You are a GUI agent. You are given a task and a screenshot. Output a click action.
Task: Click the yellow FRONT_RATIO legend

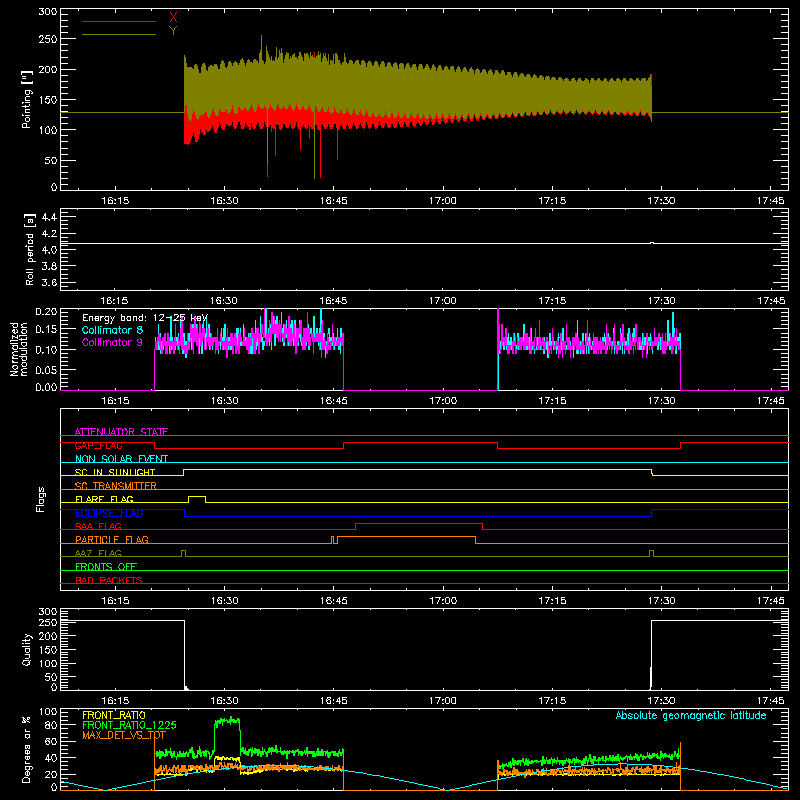(x=114, y=715)
